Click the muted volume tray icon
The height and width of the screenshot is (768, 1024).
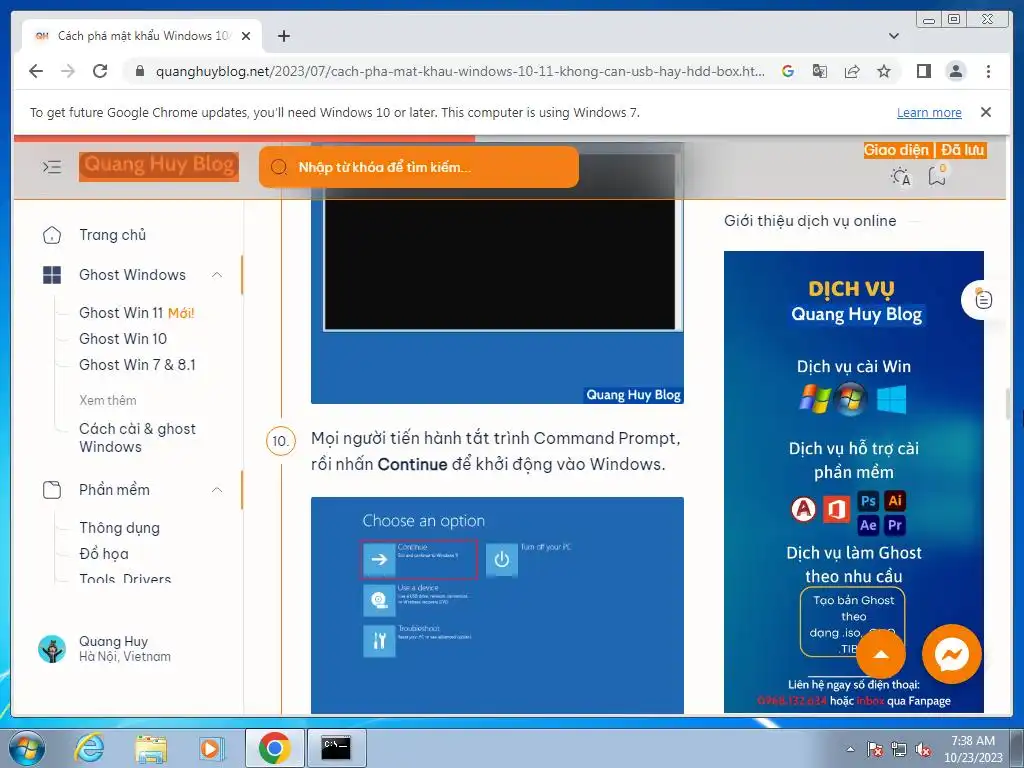923,749
